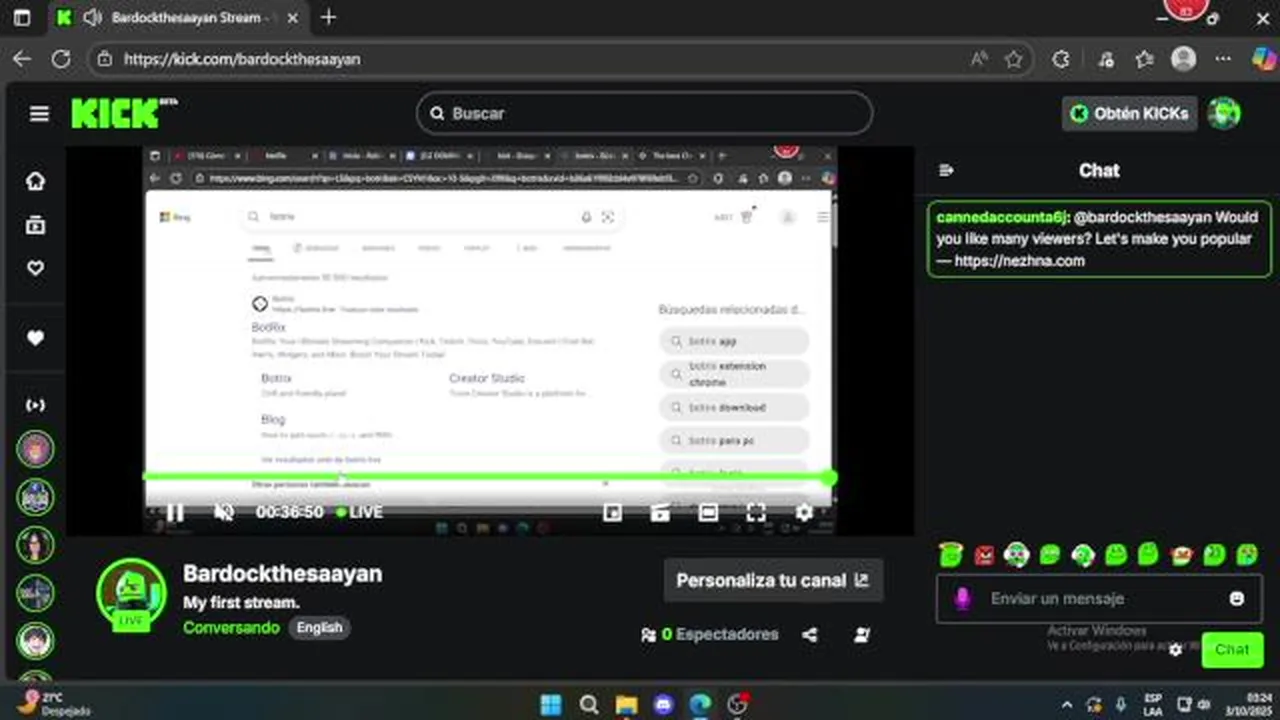
Task: Open the user avatar menu next to Obtén KICKs
Action: point(1223,113)
